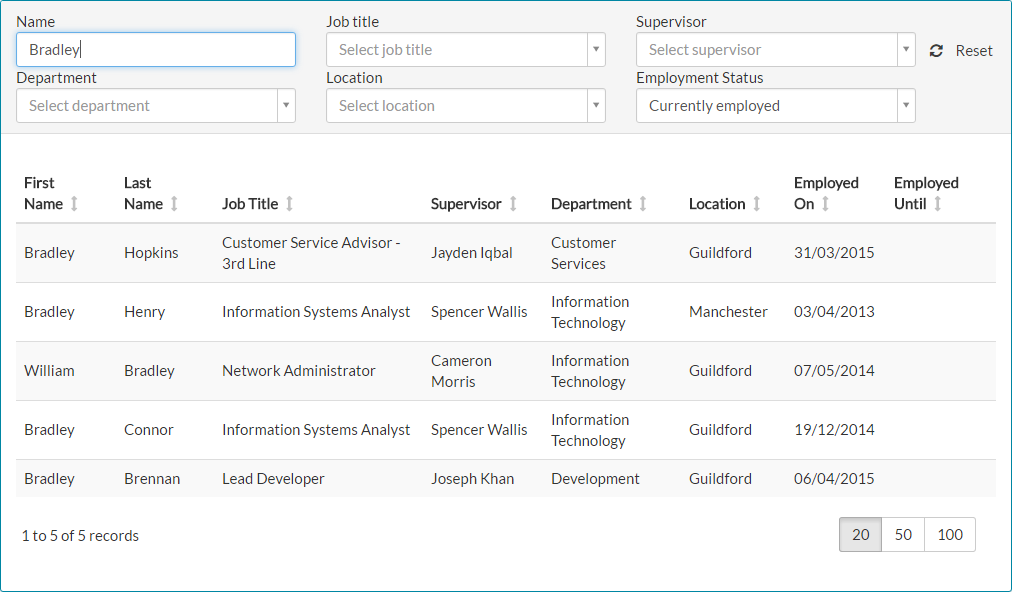Image resolution: width=1012 pixels, height=592 pixels.
Task: Show 20 records per page
Action: [x=860, y=535]
